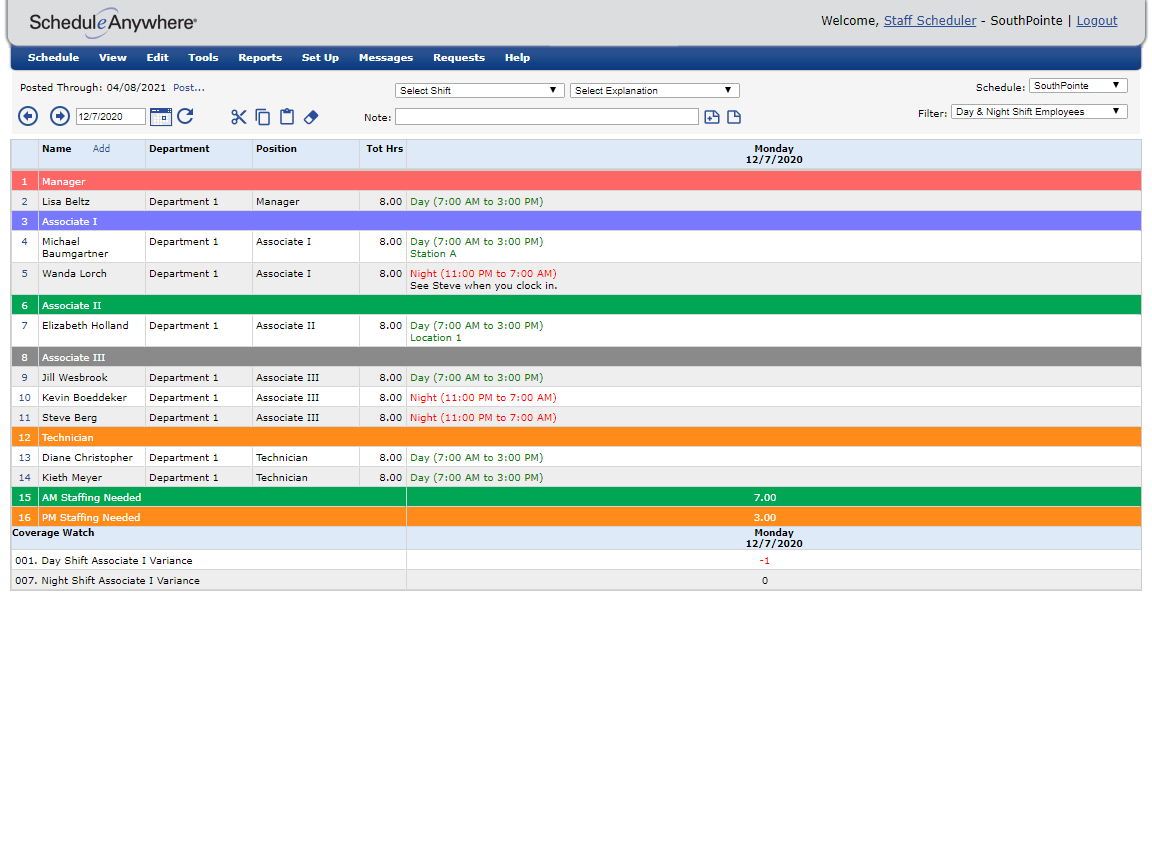Click the Post... link

point(189,87)
